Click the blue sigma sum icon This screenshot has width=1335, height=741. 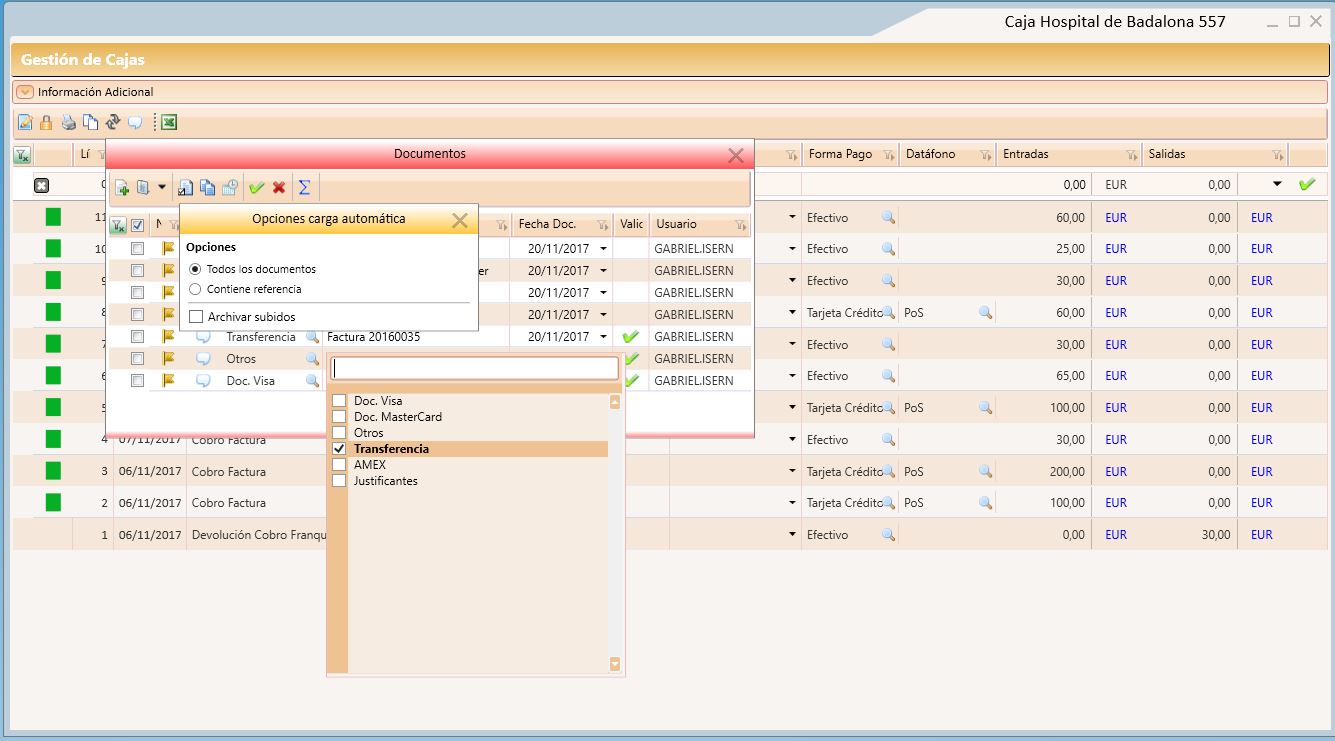(x=304, y=187)
